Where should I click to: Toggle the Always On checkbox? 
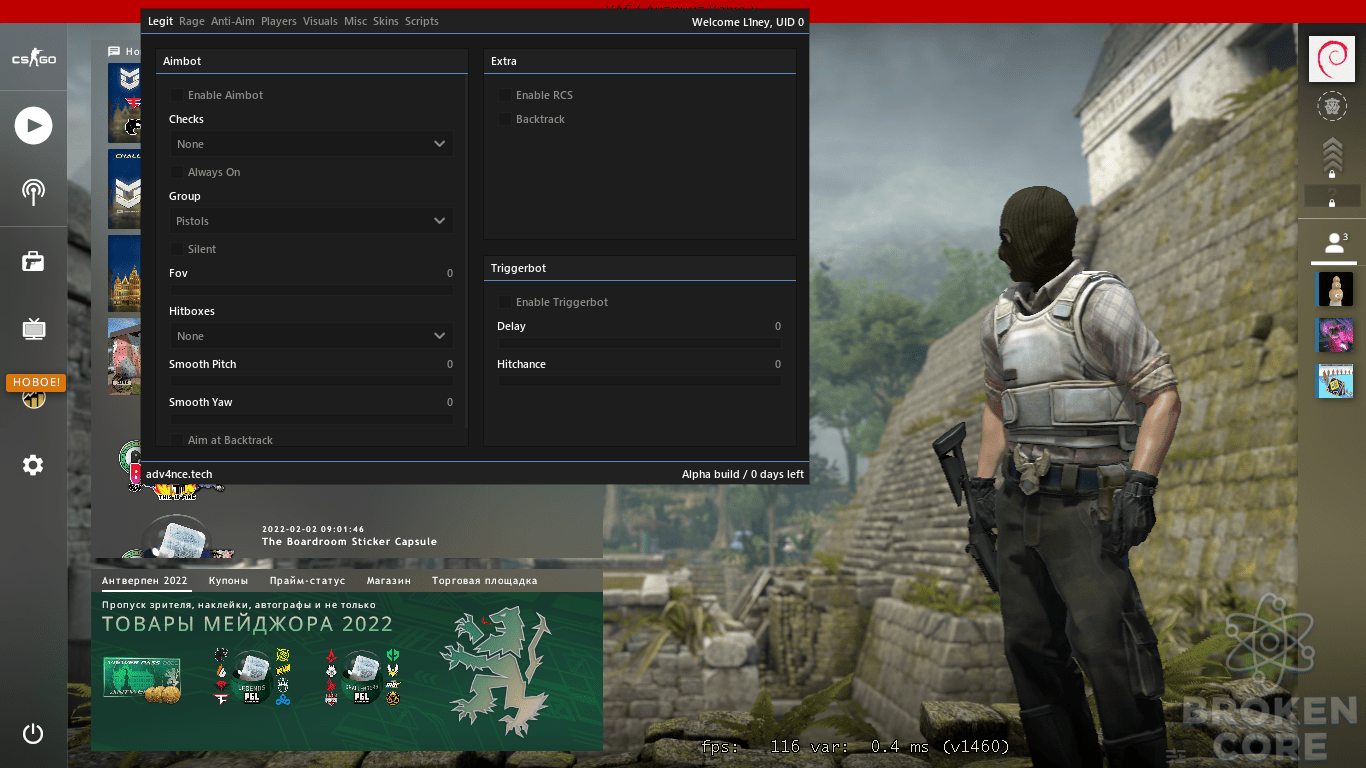click(x=178, y=172)
